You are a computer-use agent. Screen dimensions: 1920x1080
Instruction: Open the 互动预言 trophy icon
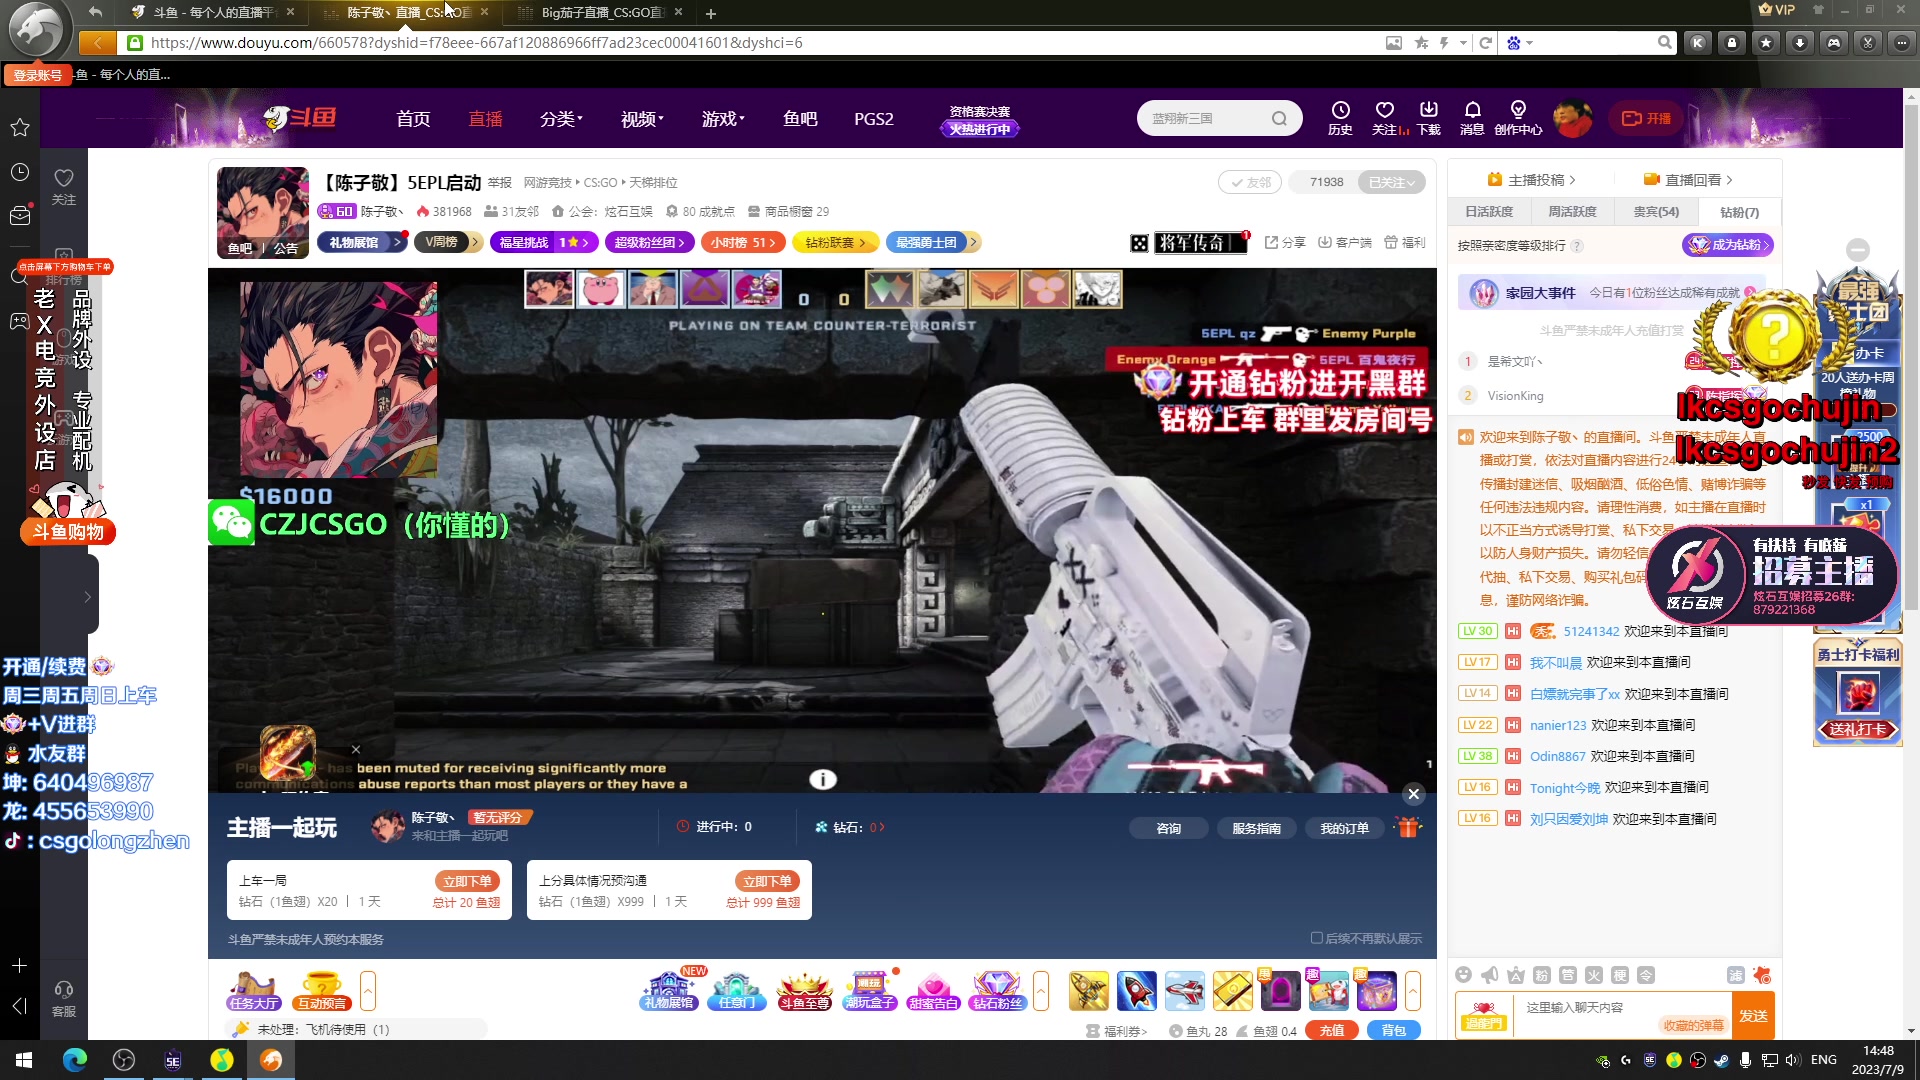tap(321, 990)
